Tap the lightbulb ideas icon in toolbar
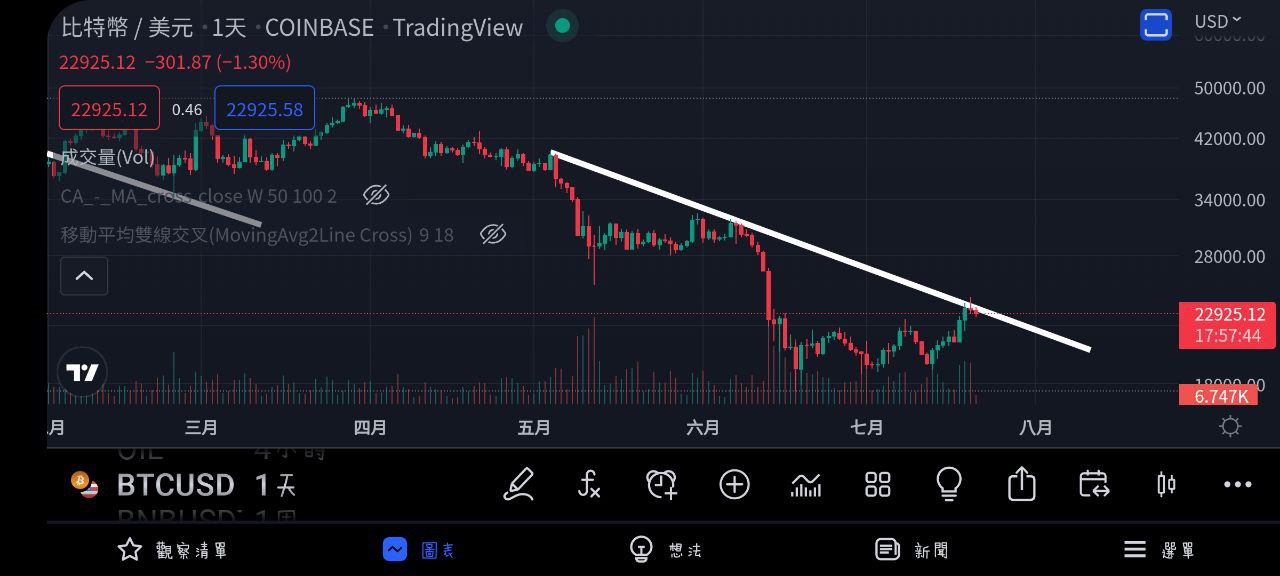1280x576 pixels. point(949,485)
